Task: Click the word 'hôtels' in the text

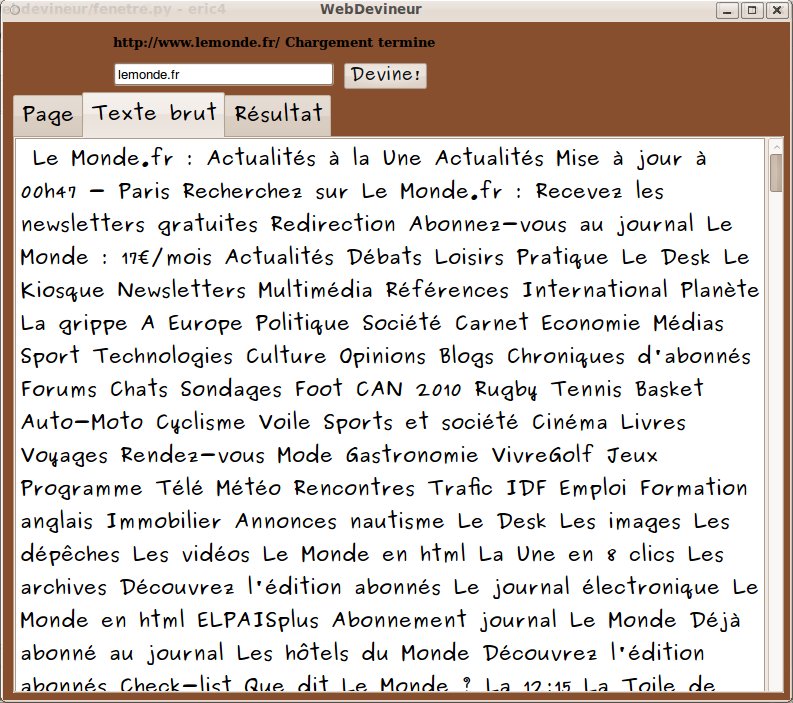Action: [317, 652]
